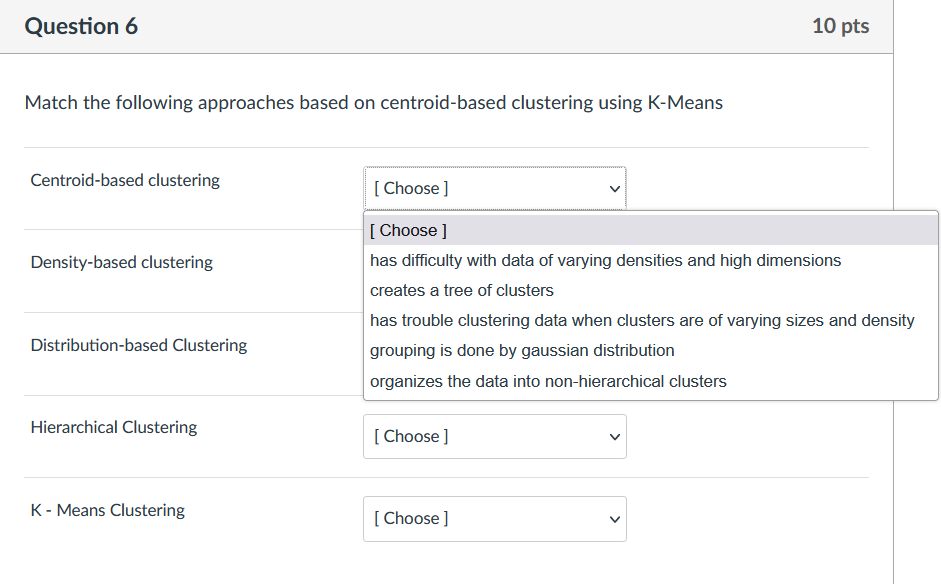This screenshot has height=584, width=941.
Task: Select the highlighted '[ Choose ]' entry in the list
Action: pyautogui.click(x=407, y=230)
